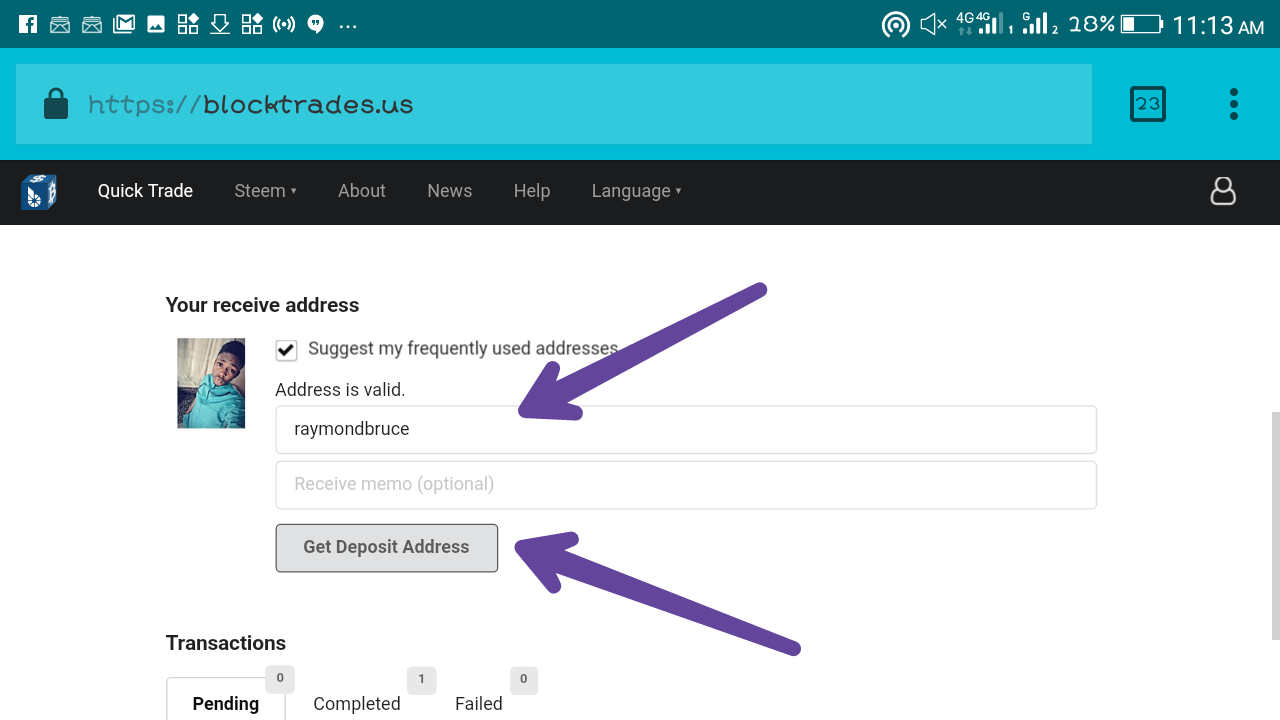Switch to the Completed transactions tab
The image size is (1280, 720).
pos(357,703)
